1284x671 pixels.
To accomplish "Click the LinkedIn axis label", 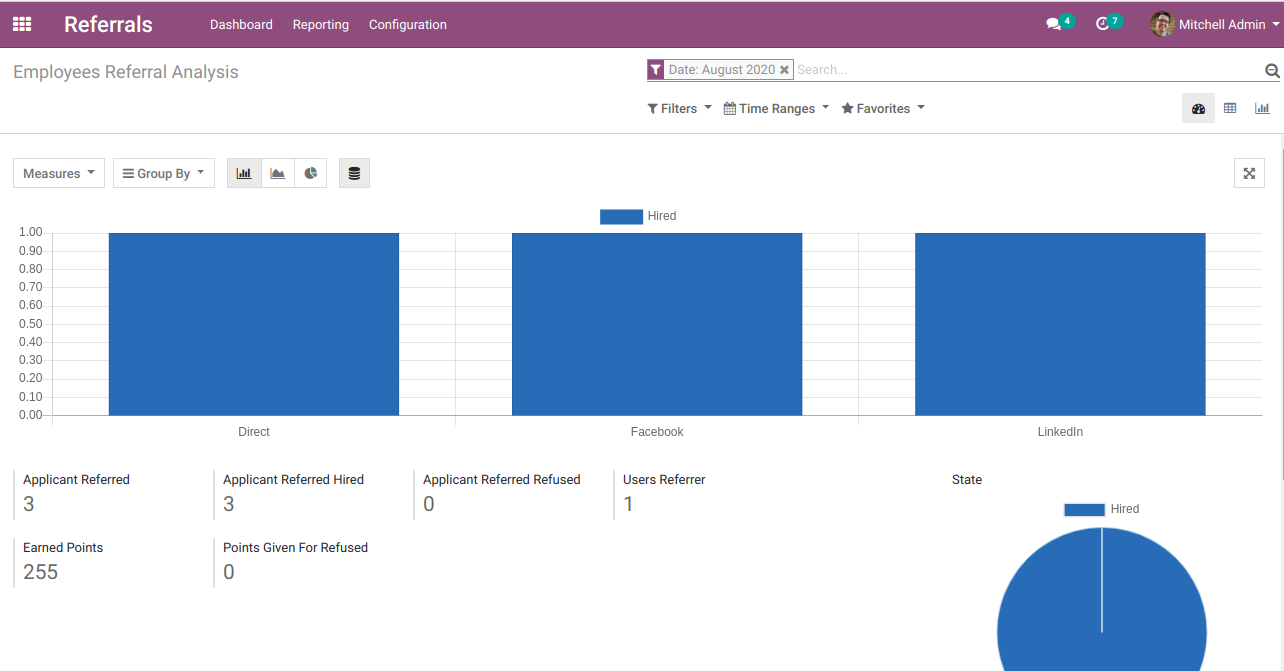I will pyautogui.click(x=1060, y=432).
